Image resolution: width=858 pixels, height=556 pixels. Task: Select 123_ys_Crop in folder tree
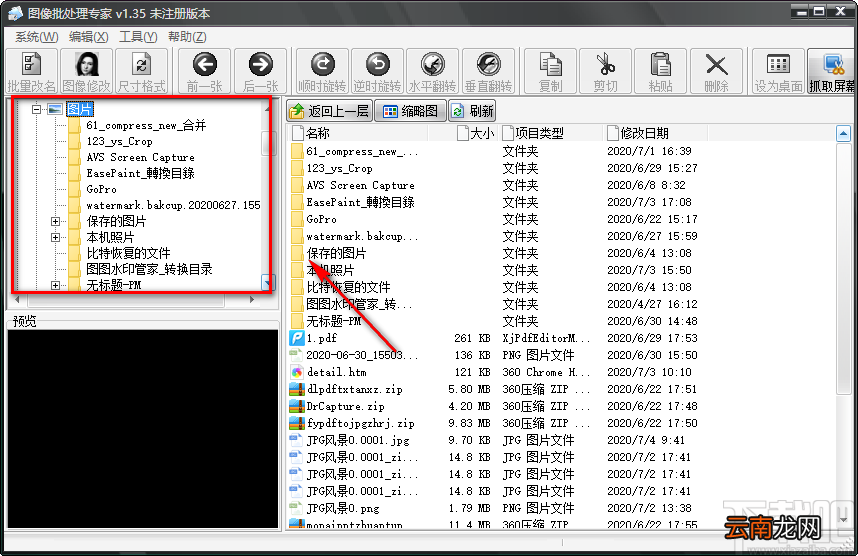coord(119,141)
